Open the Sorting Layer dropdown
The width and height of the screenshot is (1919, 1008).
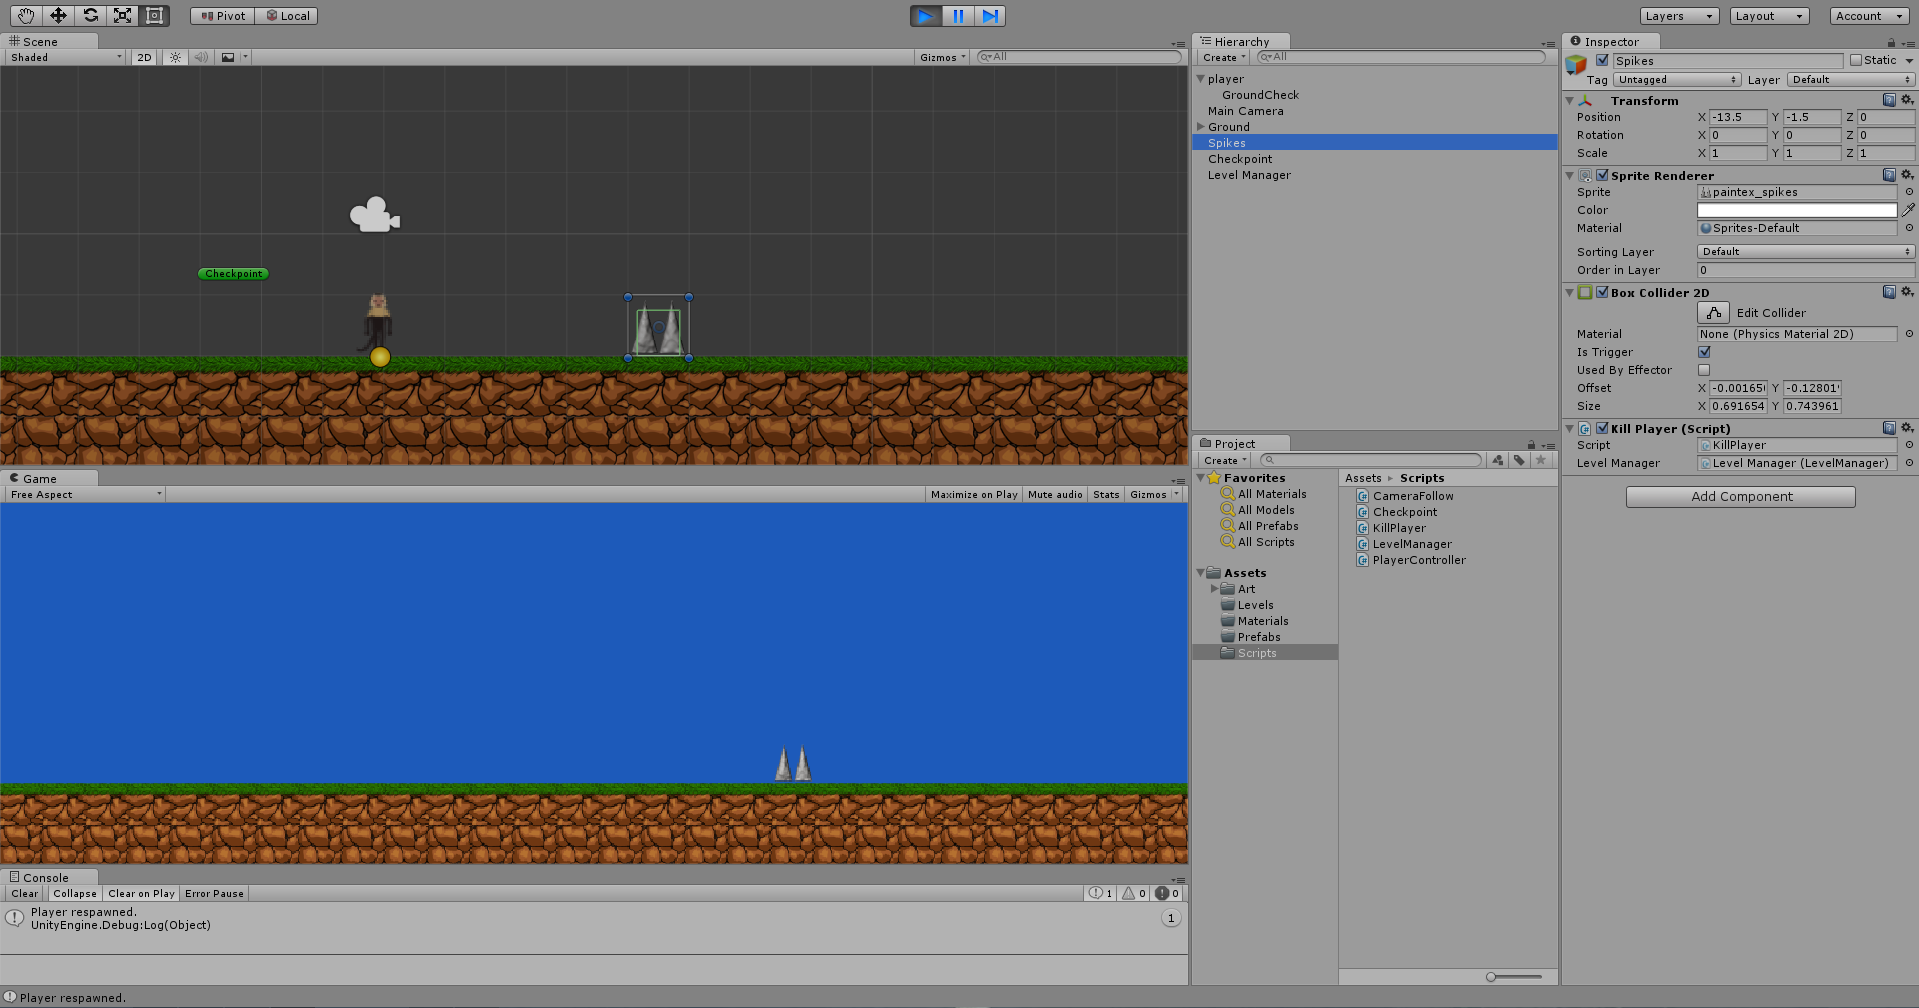pyautogui.click(x=1806, y=252)
